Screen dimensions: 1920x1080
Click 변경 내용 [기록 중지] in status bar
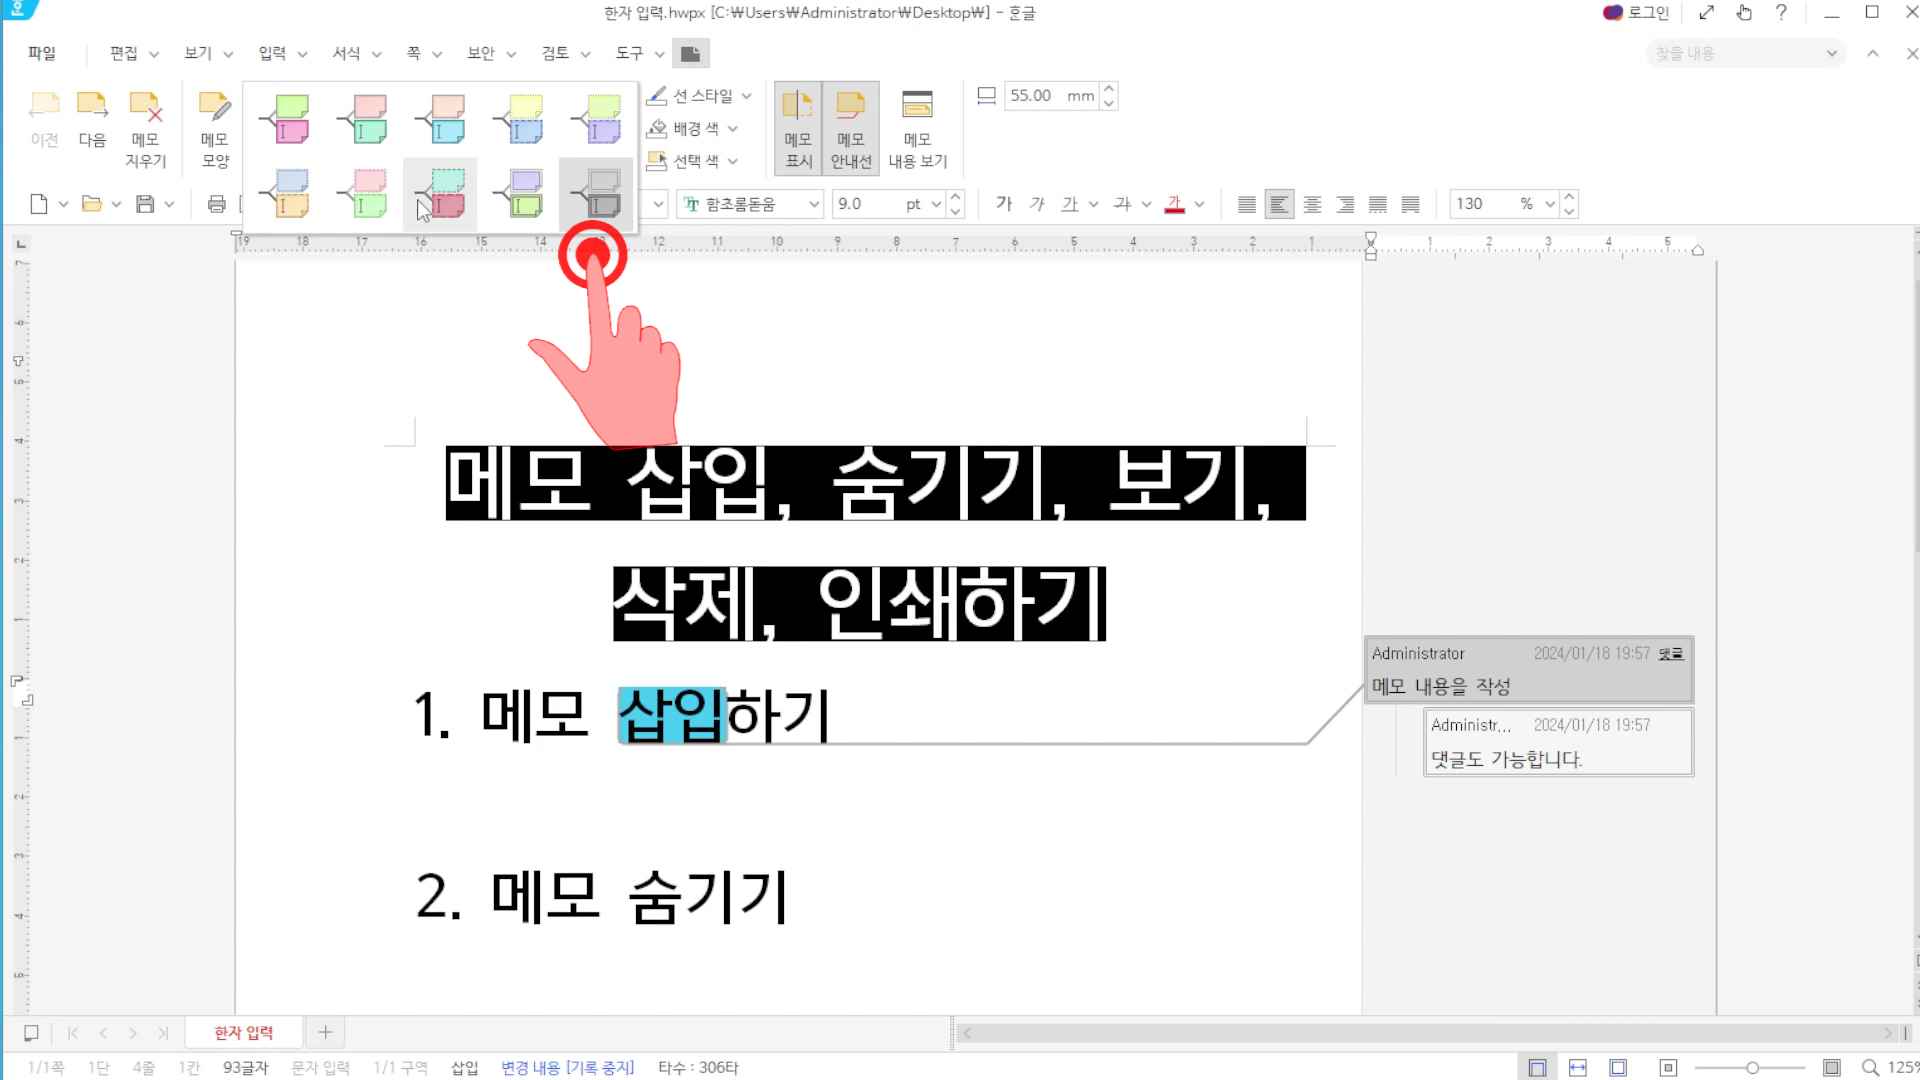[567, 1068]
